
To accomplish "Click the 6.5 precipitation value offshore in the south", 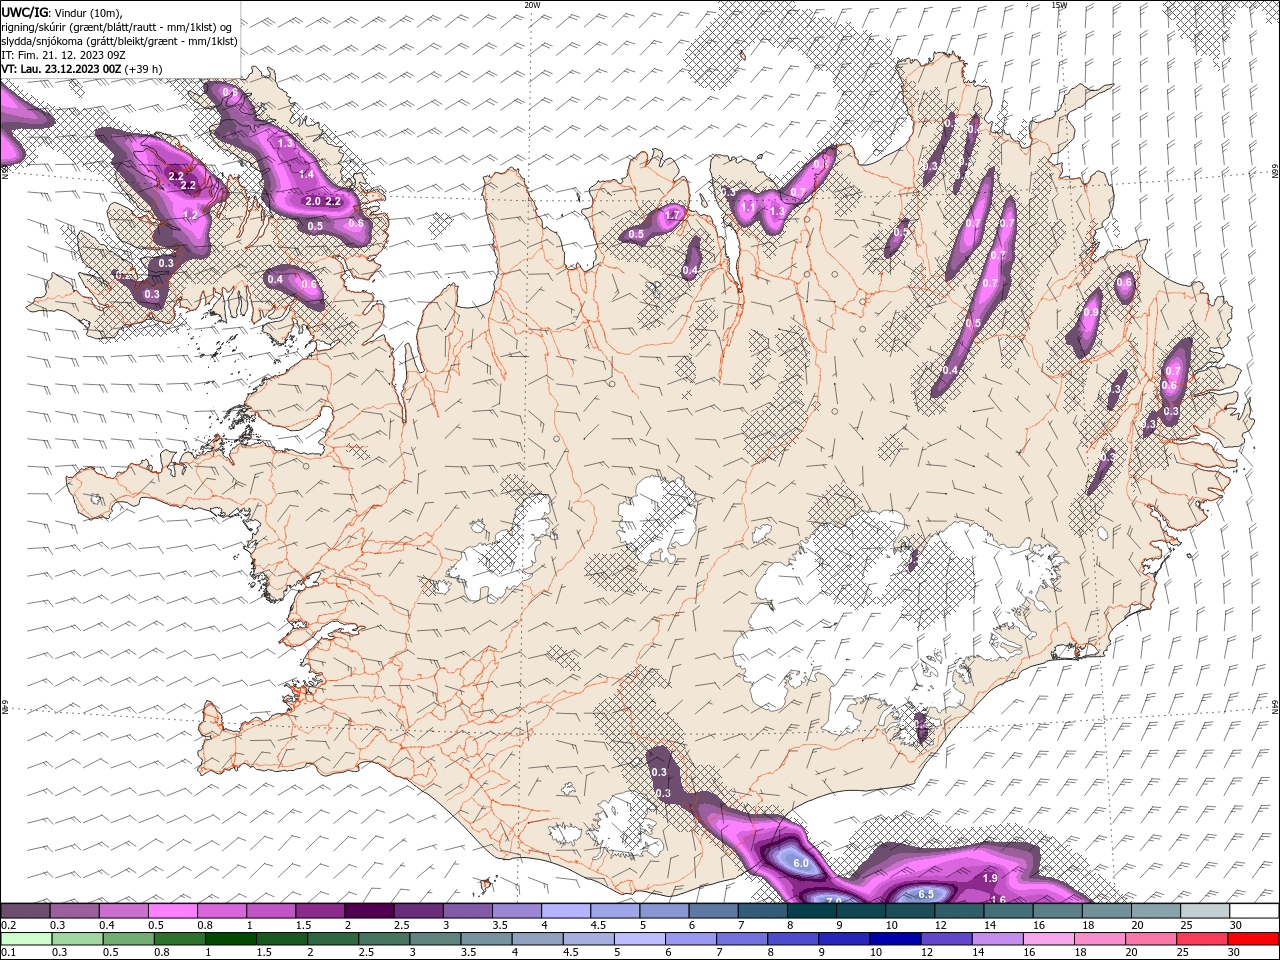I will pyautogui.click(x=926, y=894).
